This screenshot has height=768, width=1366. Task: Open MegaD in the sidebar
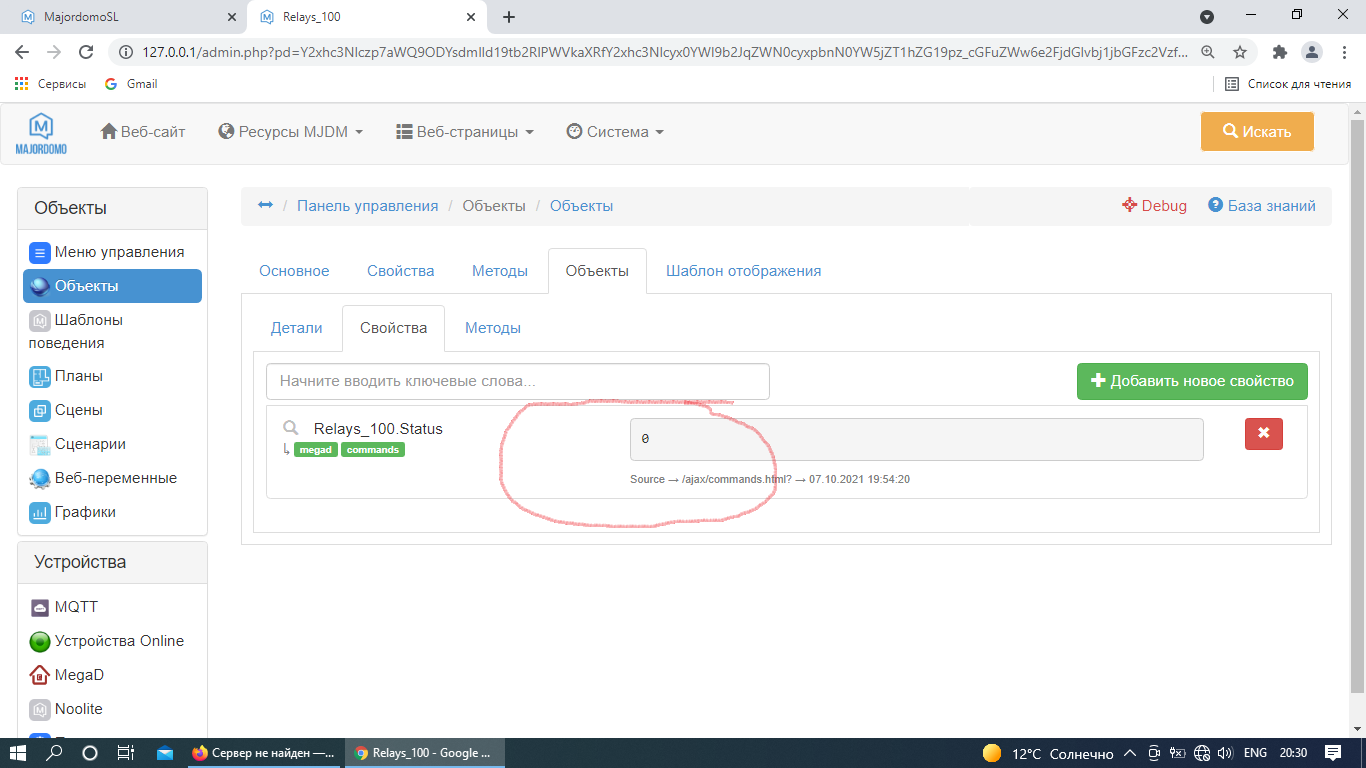point(67,675)
